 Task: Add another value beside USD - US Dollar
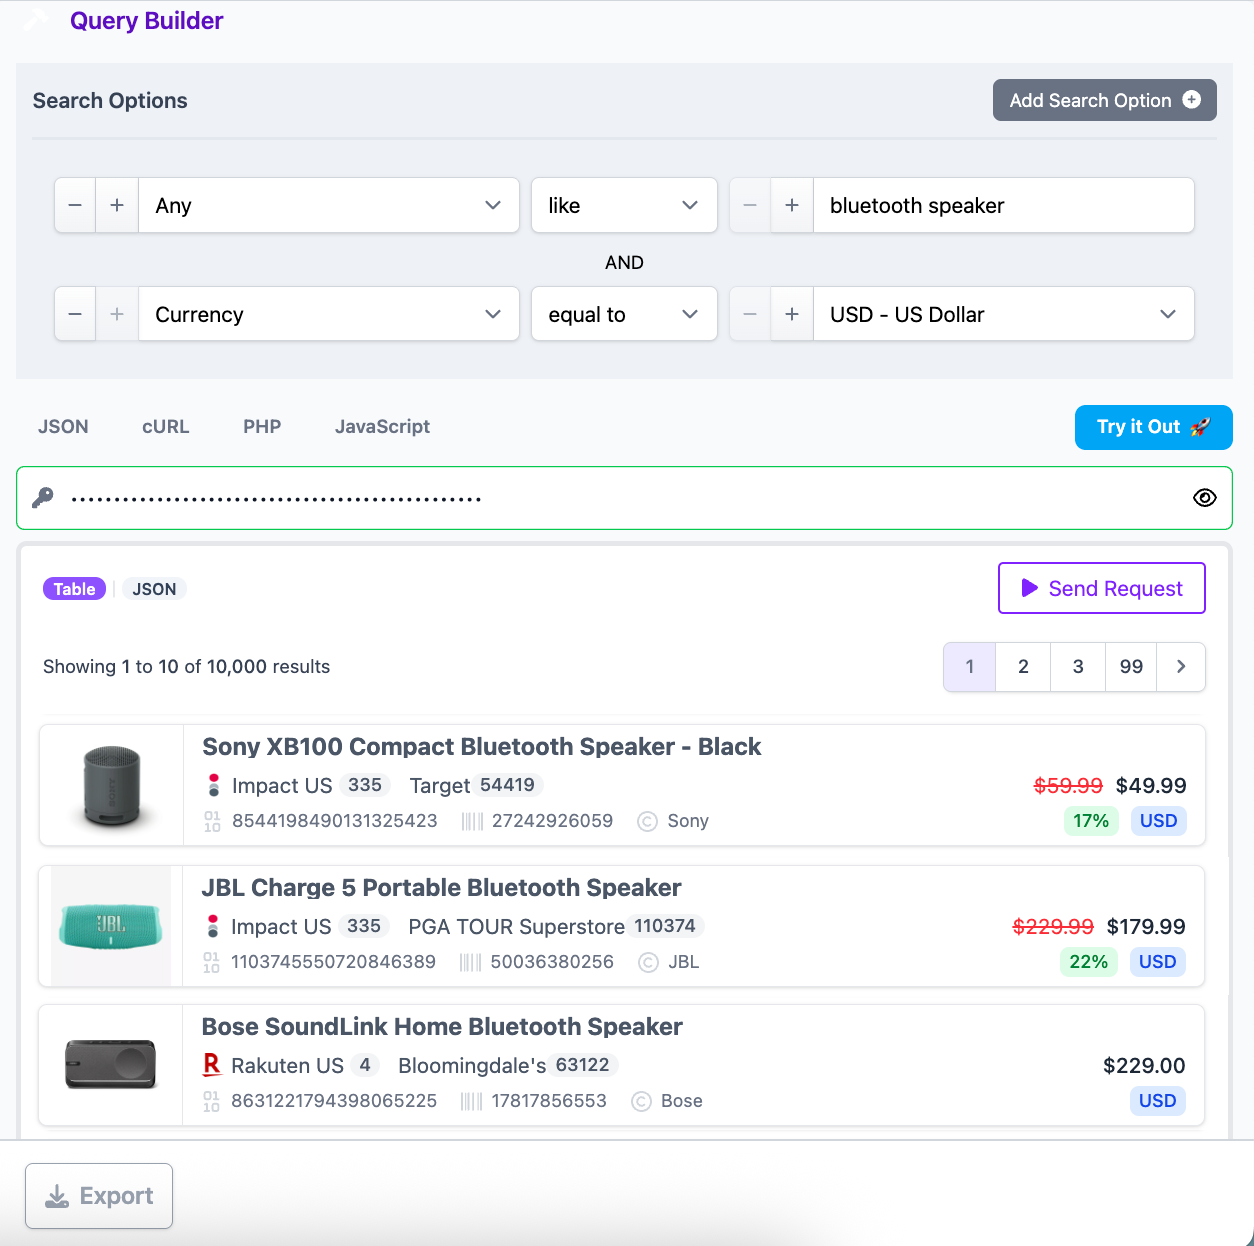click(x=792, y=314)
